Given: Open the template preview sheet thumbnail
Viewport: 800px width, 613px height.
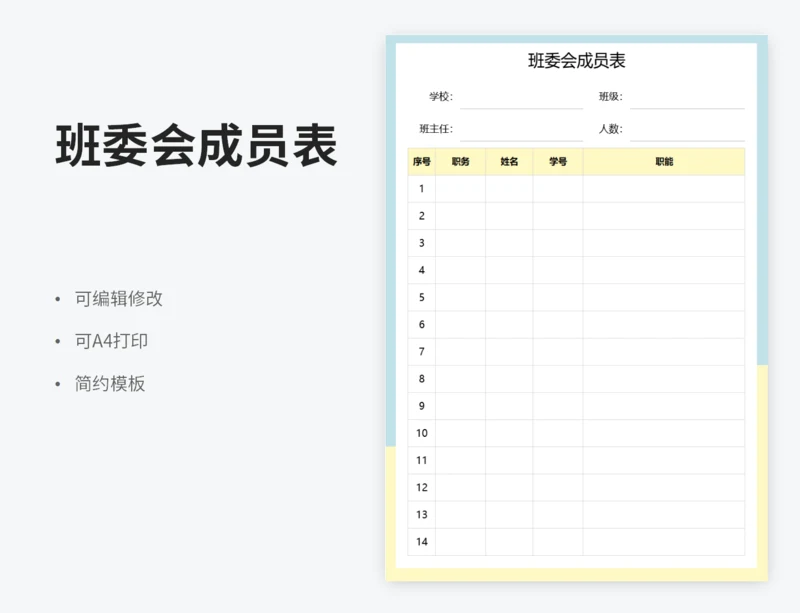Looking at the screenshot, I should 577,308.
